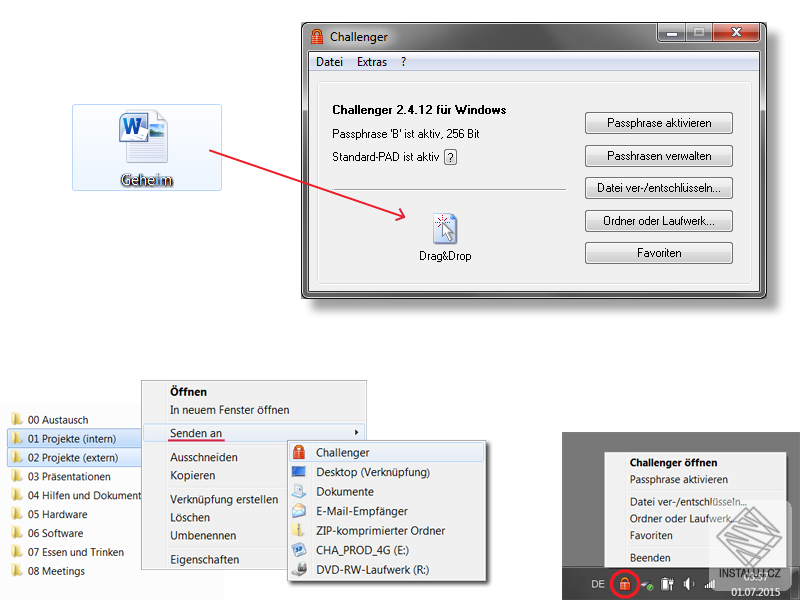Click Passphrase aktivieren button

coord(659,123)
